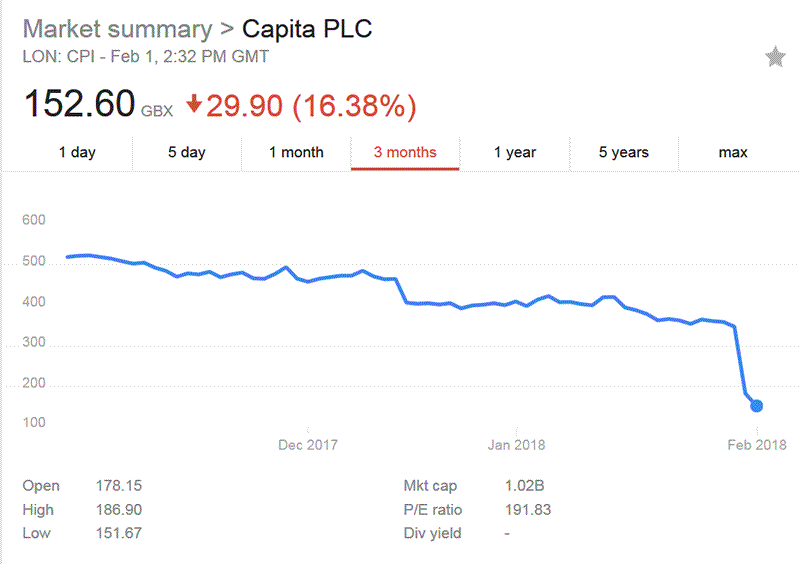Click the Capita PLC company title

[x=307, y=28]
